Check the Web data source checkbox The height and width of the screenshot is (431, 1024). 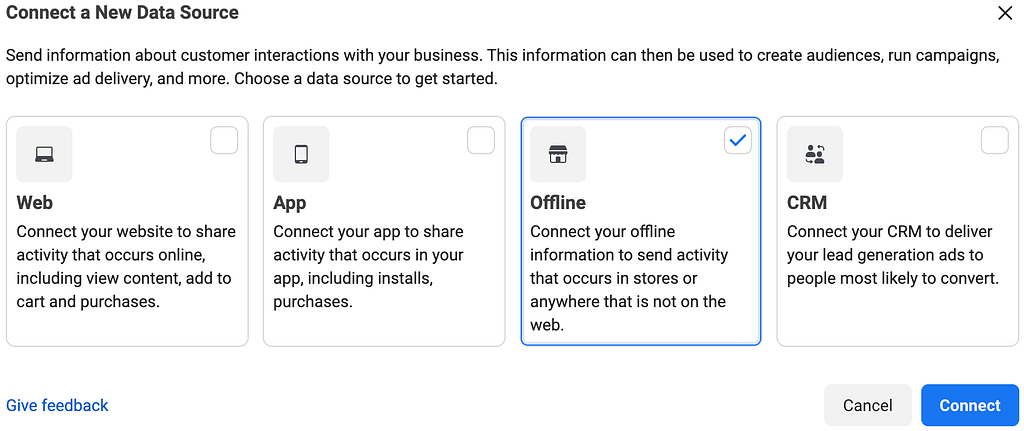[x=224, y=140]
